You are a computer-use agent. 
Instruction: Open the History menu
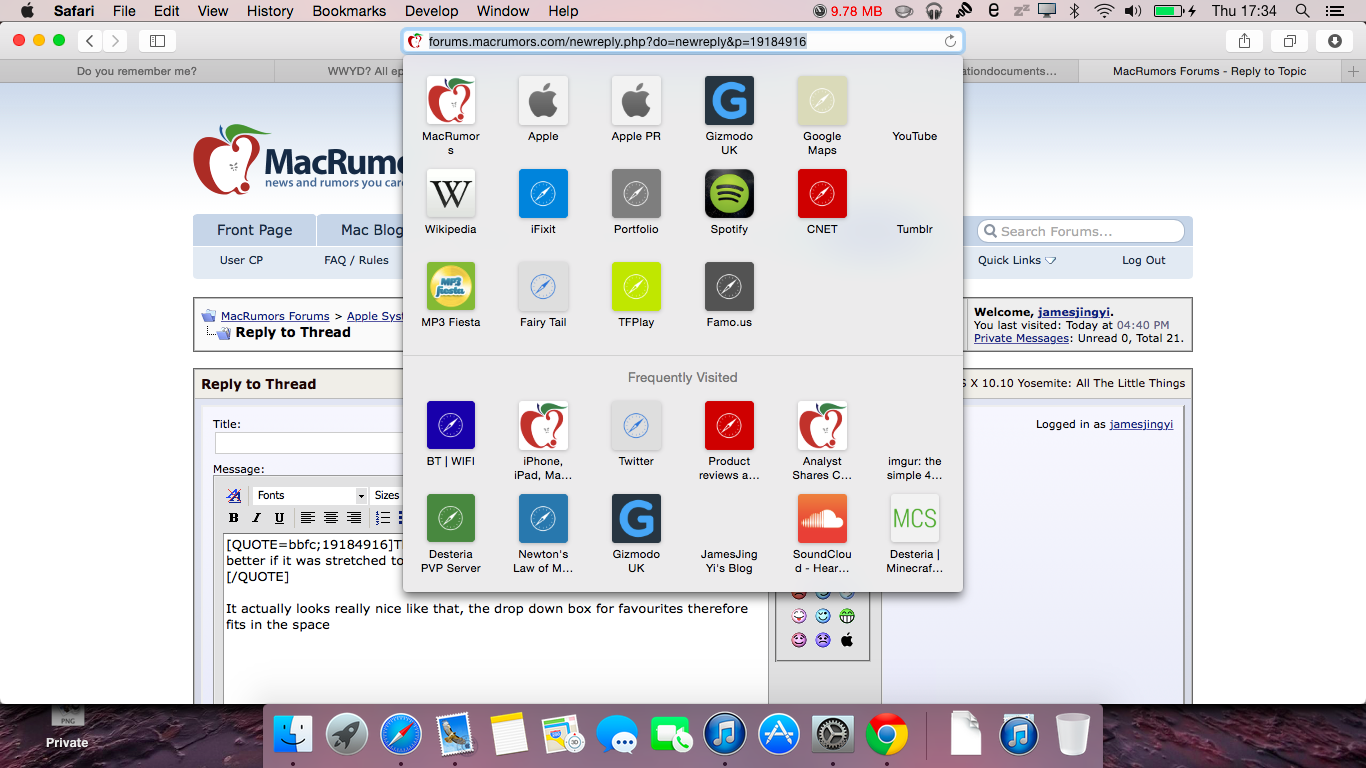pyautogui.click(x=269, y=11)
